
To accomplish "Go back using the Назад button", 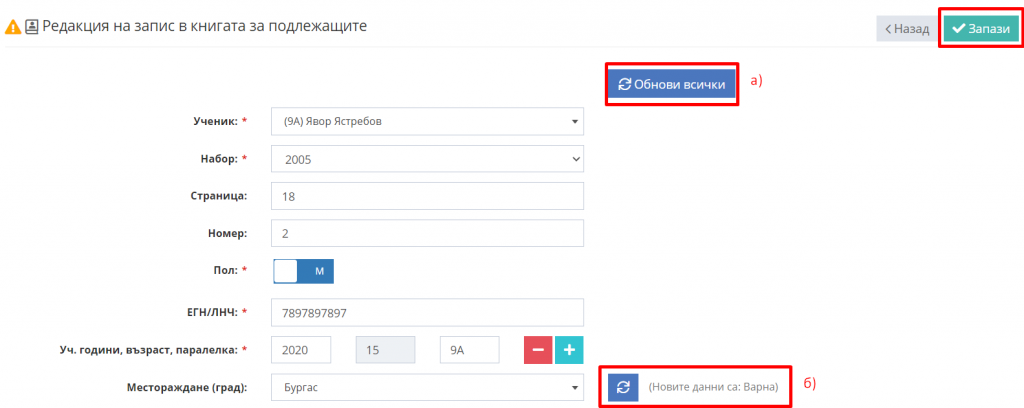I will click(x=906, y=29).
